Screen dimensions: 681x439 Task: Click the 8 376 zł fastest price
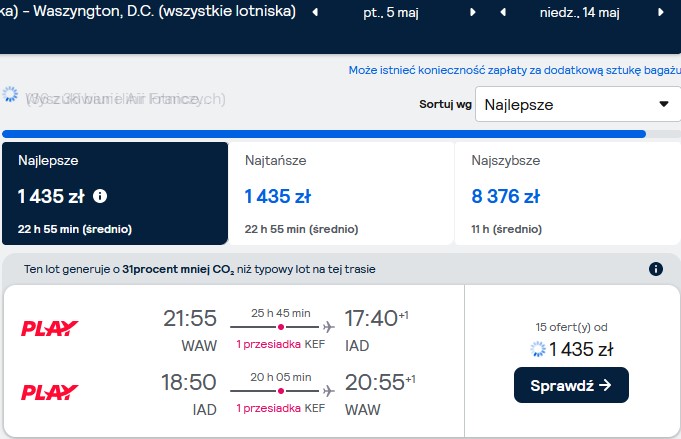tap(506, 196)
